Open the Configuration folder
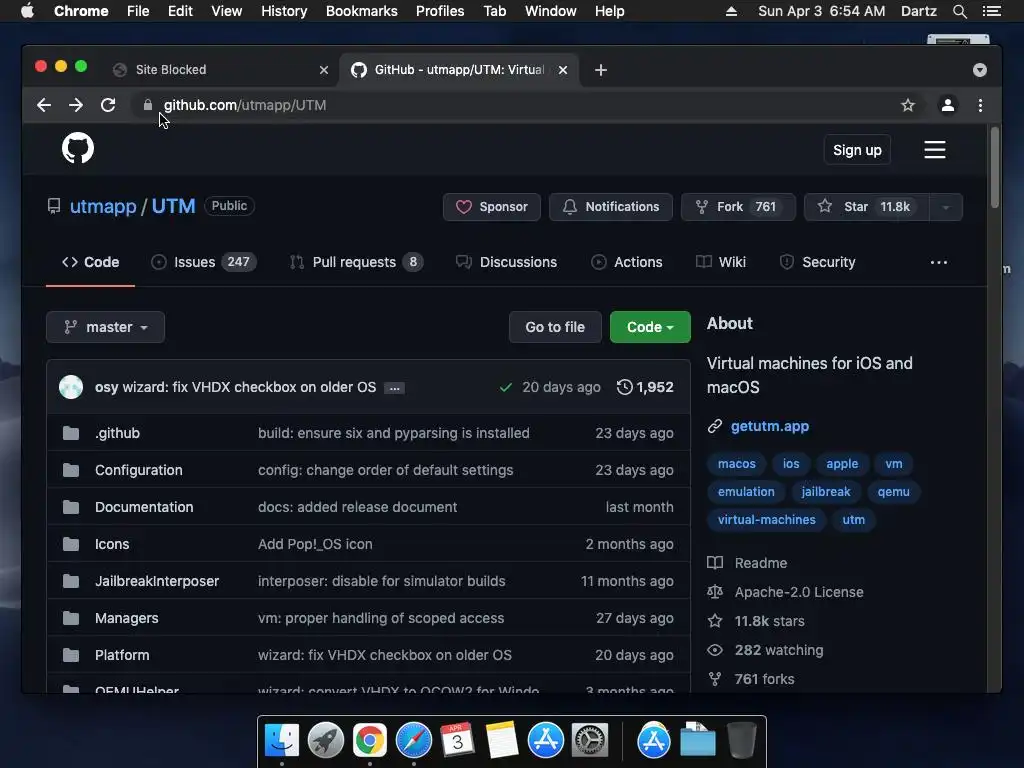Screen dimensions: 1024x768 138,470
